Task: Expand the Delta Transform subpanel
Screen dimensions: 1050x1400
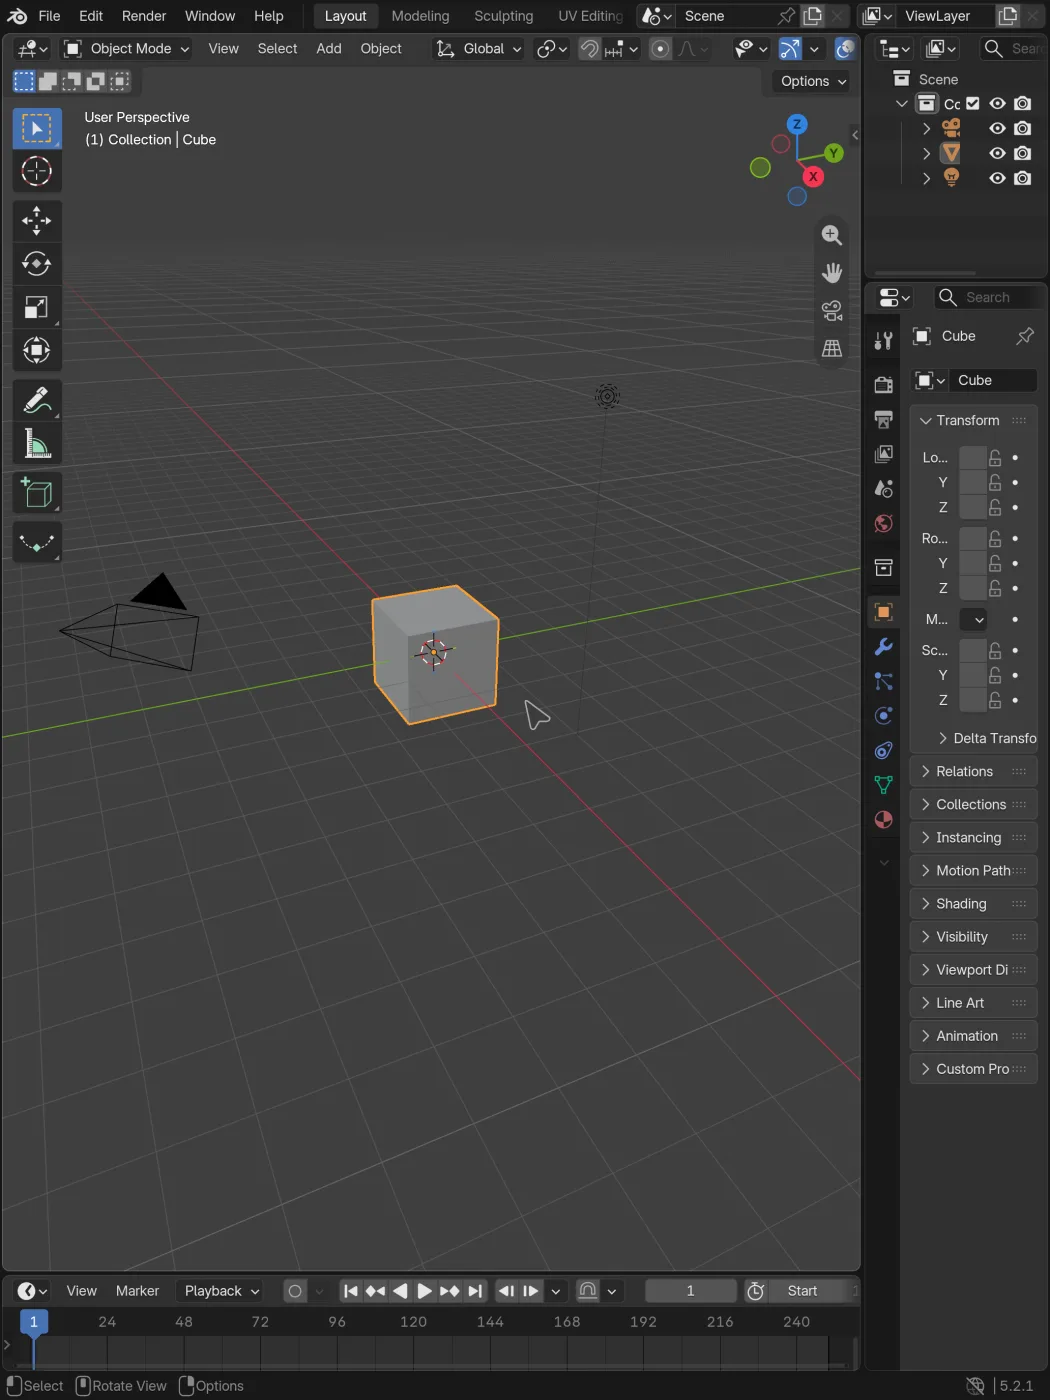Action: click(x=986, y=738)
